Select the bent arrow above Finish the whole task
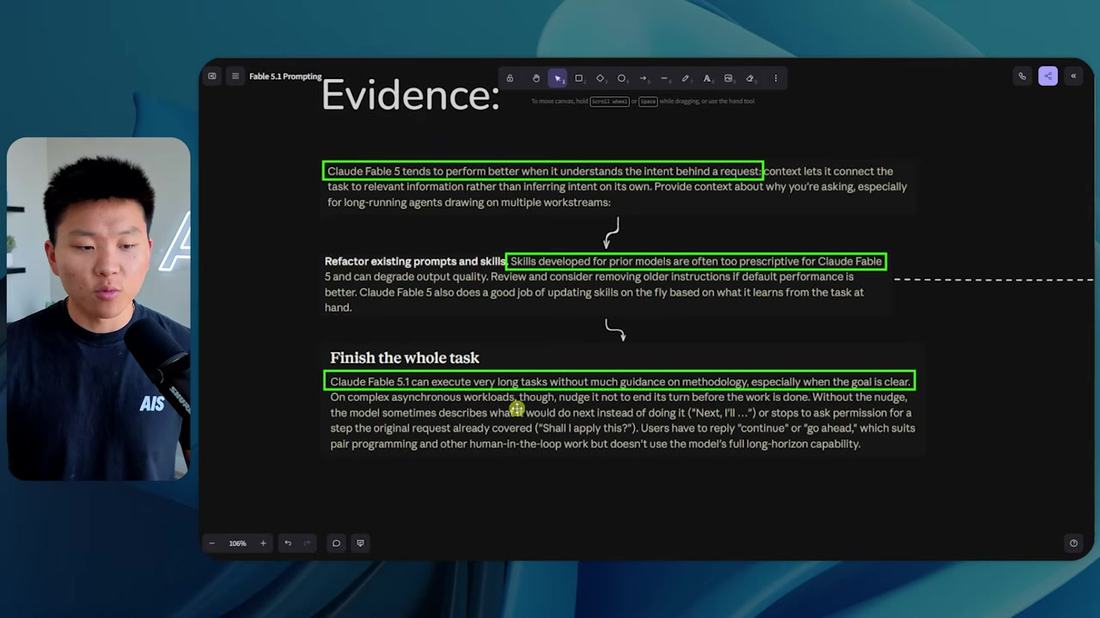Viewport: 1100px width, 618px height. (615, 330)
